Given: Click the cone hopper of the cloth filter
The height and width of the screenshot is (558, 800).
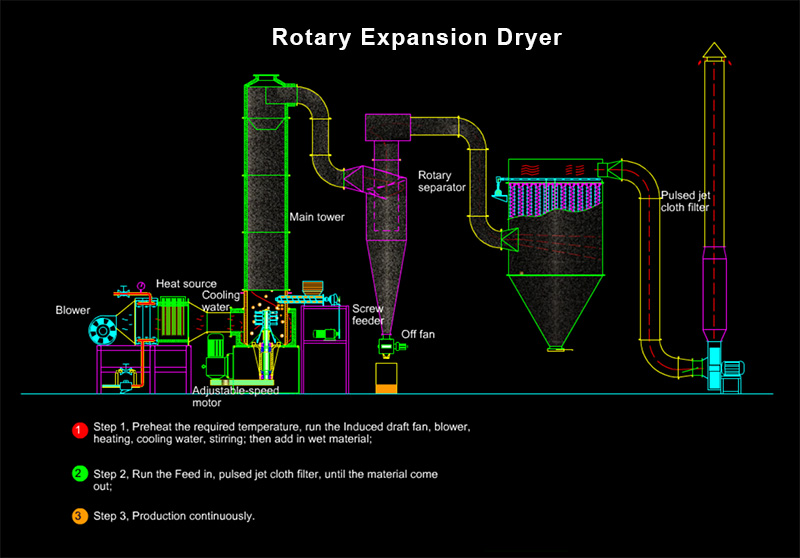Looking at the screenshot, I should tap(559, 310).
